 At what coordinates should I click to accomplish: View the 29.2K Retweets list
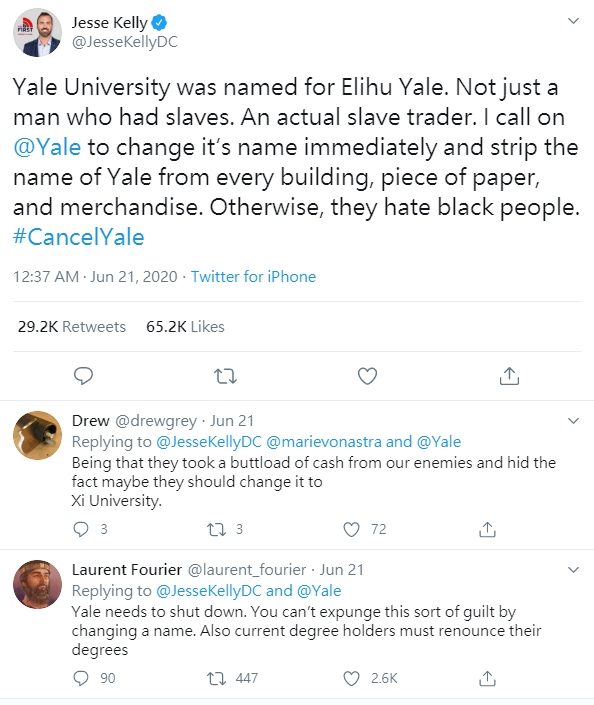pos(72,326)
